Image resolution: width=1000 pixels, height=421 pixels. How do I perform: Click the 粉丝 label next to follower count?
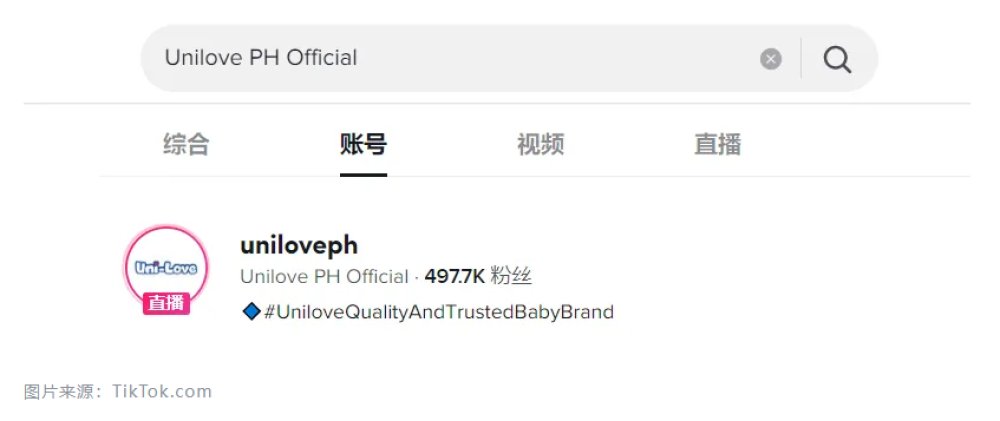511,276
